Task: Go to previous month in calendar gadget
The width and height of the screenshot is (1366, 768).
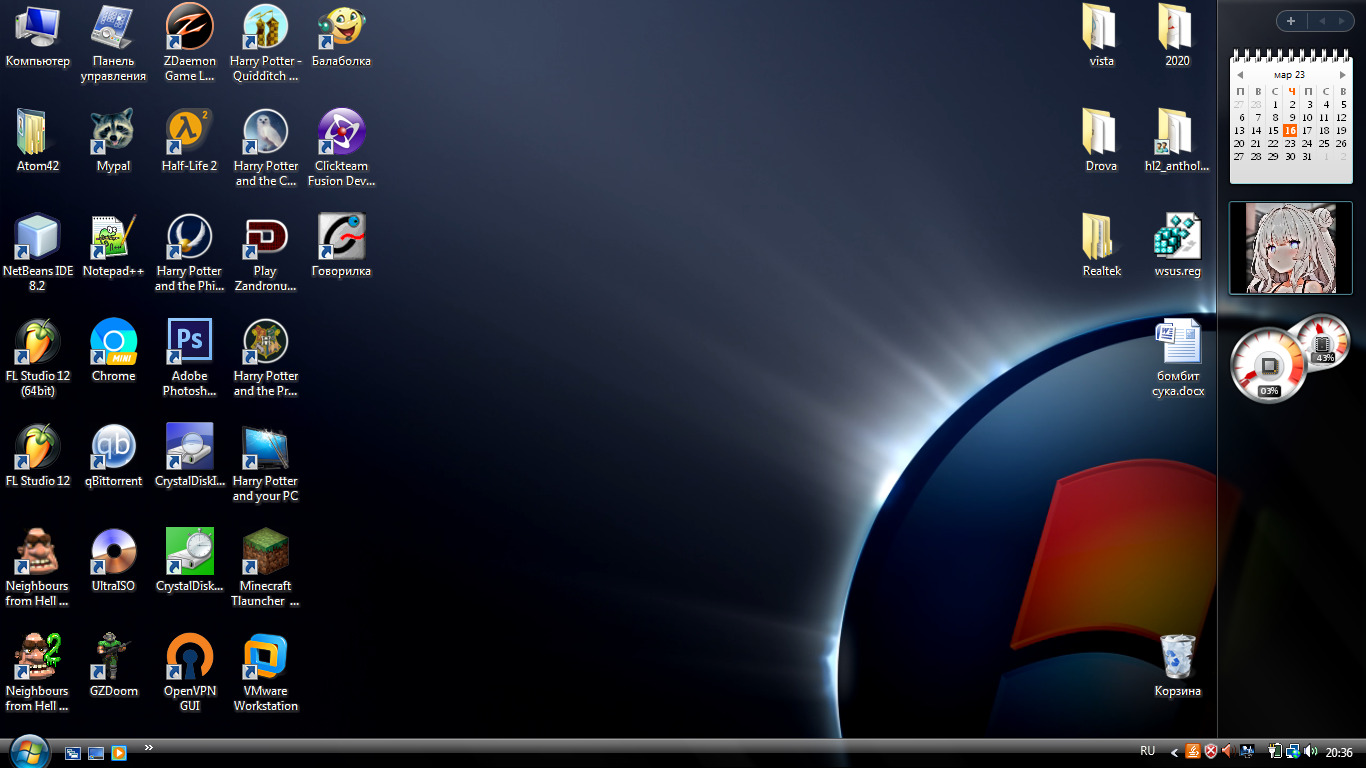Action: 1240,75
